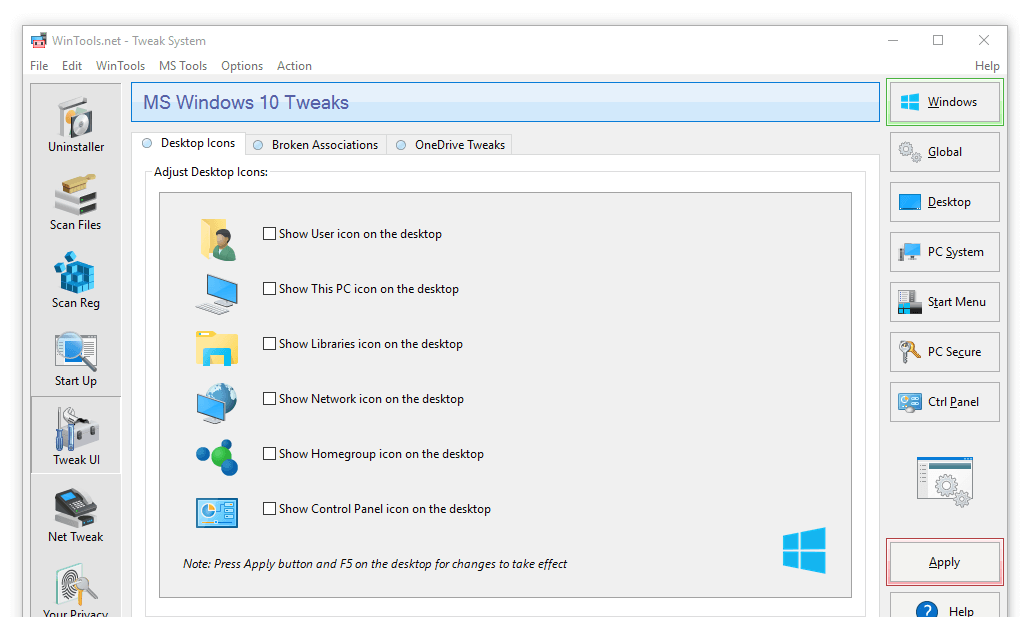Click the Apply button
The image size is (1025, 617).
pos(945,562)
